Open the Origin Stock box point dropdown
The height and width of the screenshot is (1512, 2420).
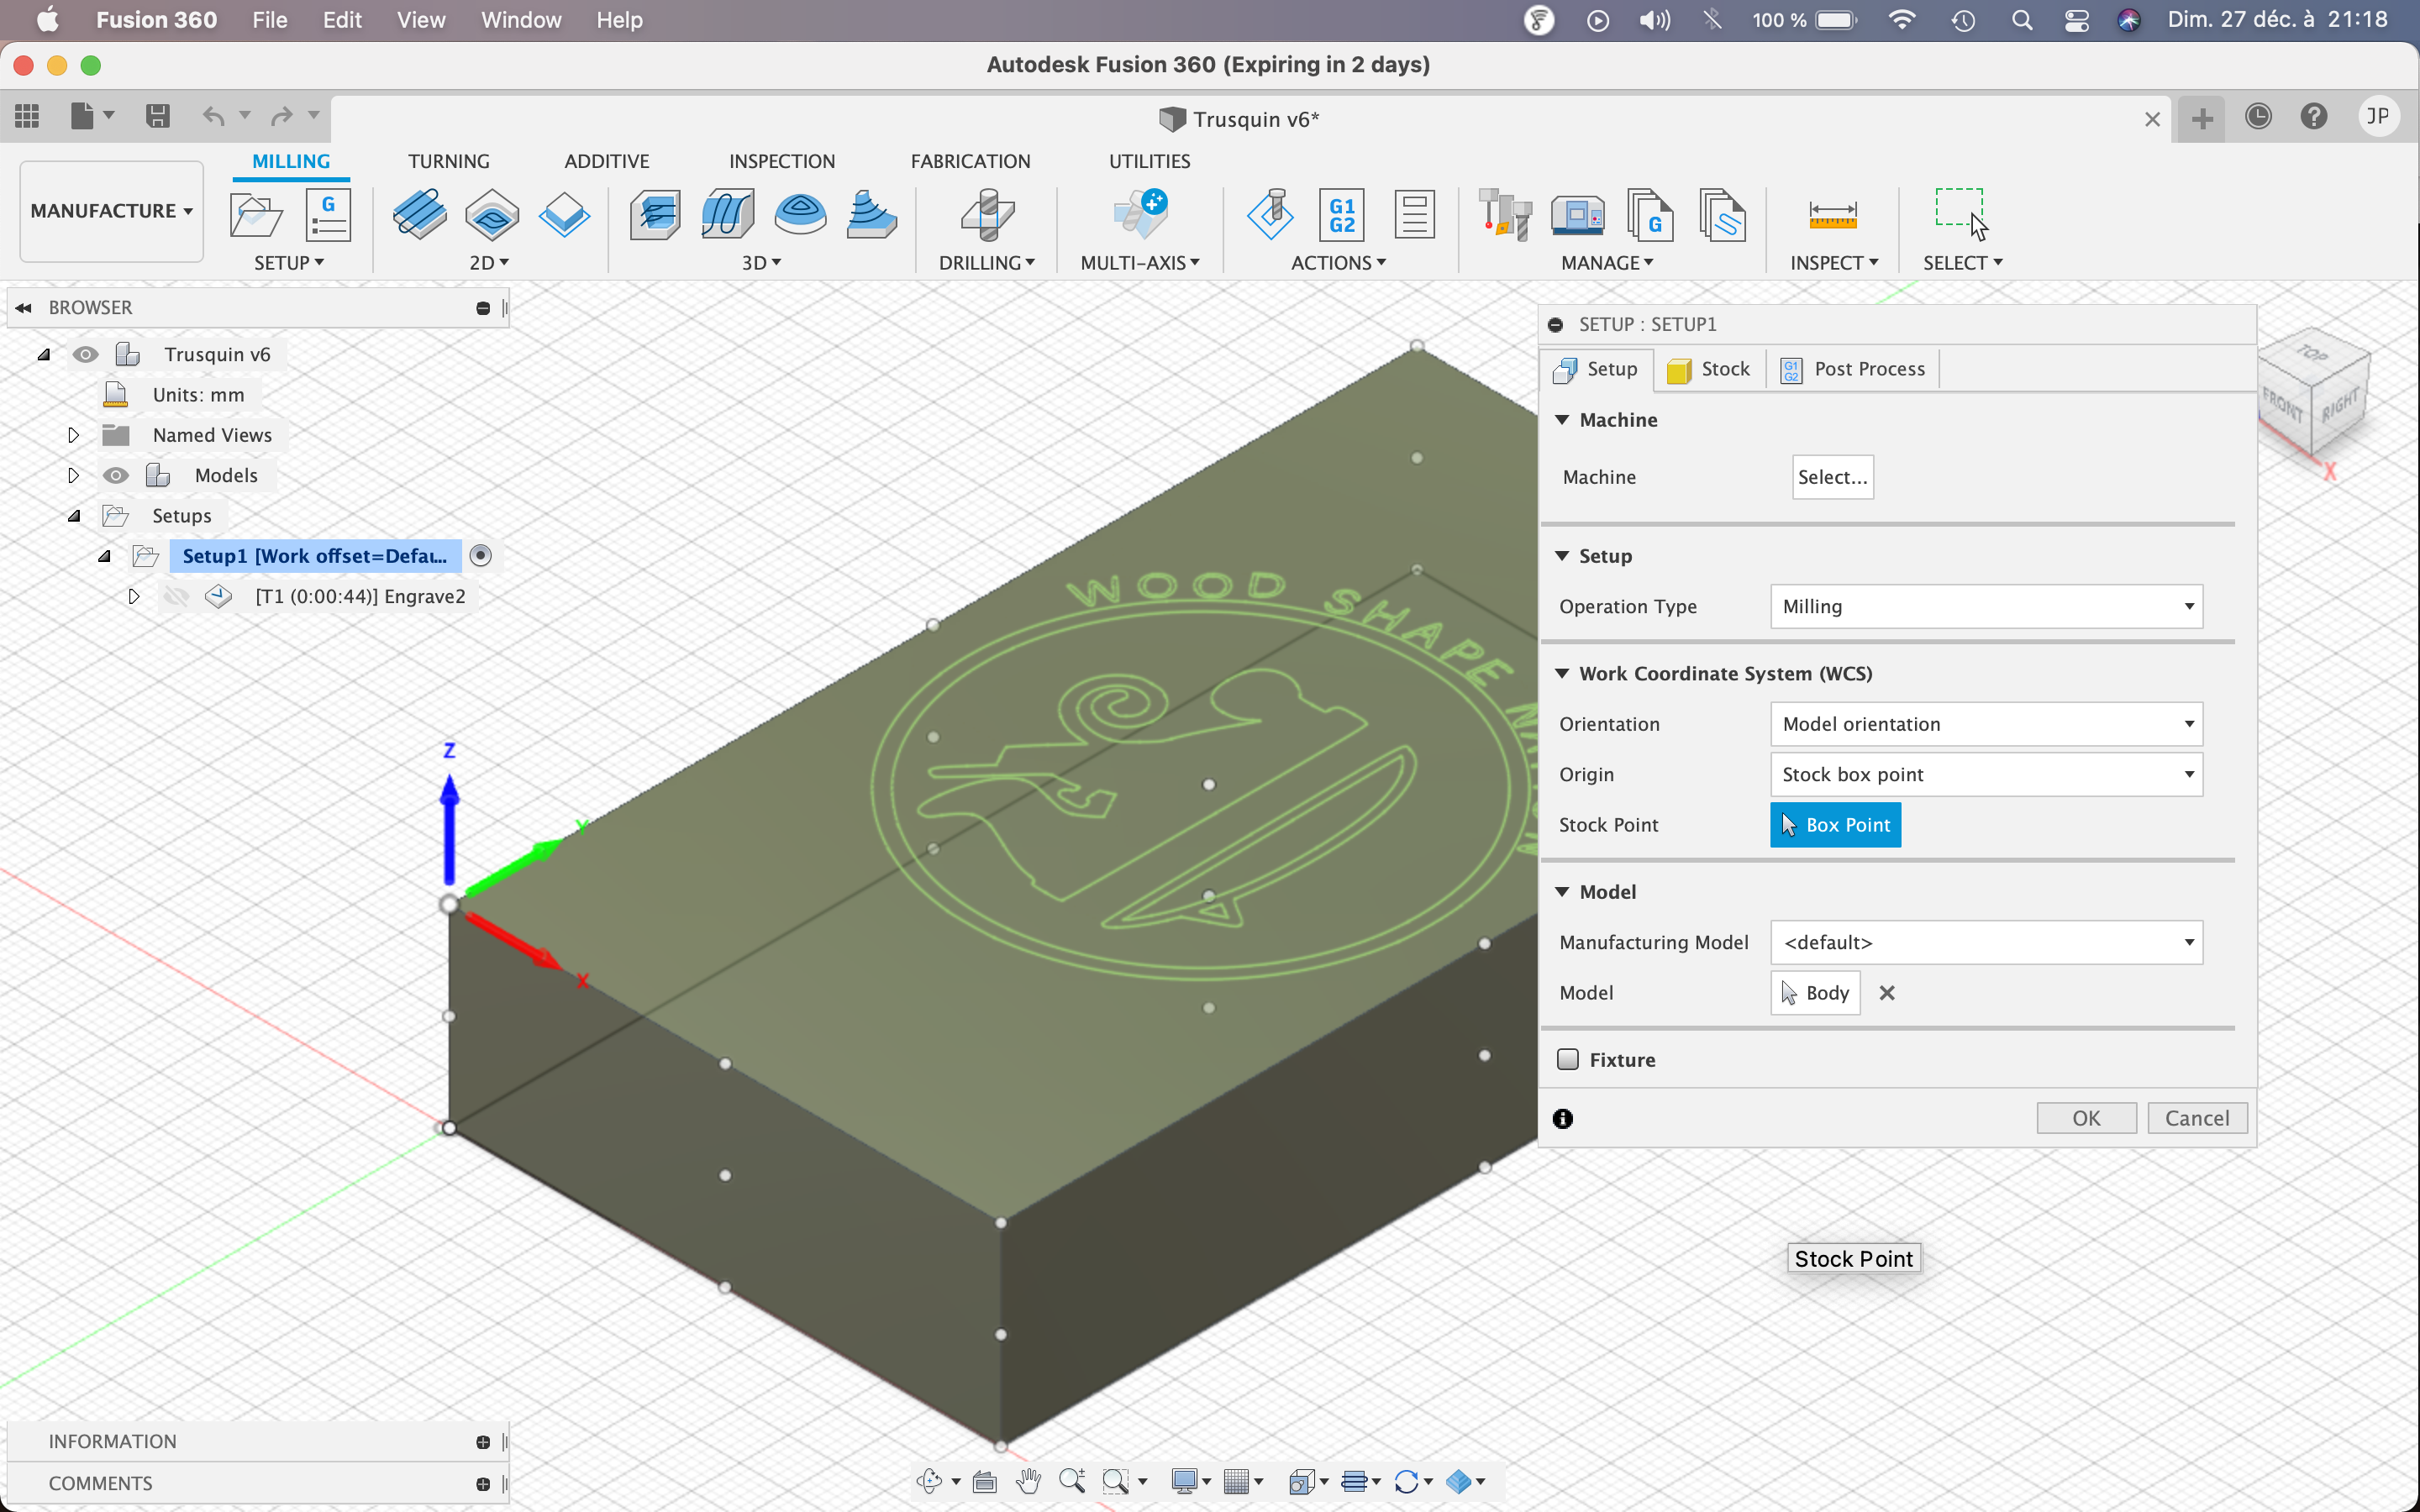coord(1985,774)
